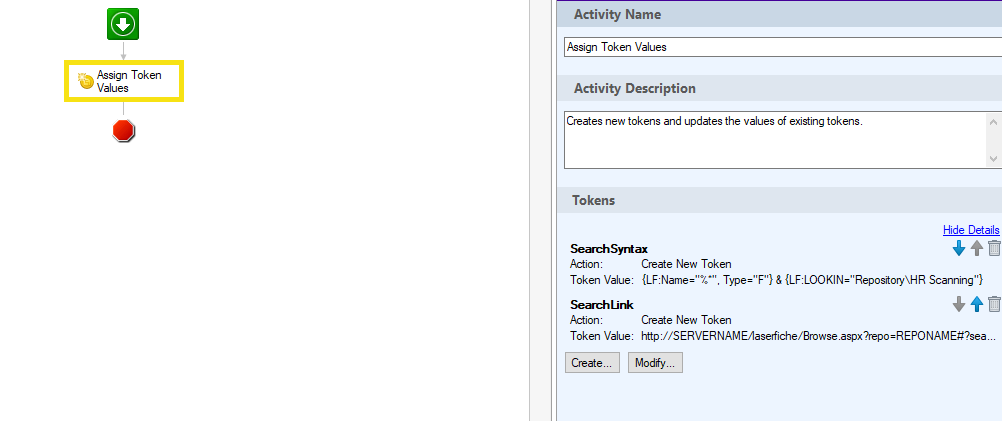Viewport: 1002px width, 421px height.
Task: Click inside the Activity Description text box
Action: 775,140
